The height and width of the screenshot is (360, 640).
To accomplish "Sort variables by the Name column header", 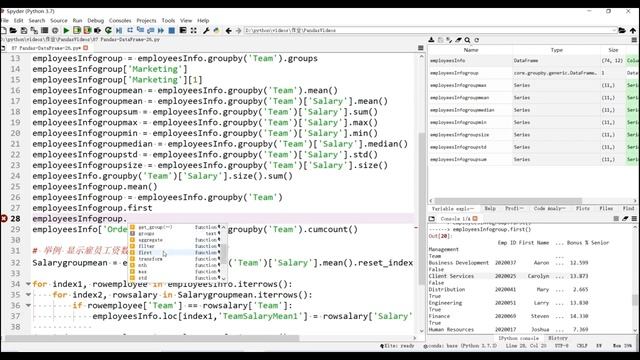I will point(471,50).
